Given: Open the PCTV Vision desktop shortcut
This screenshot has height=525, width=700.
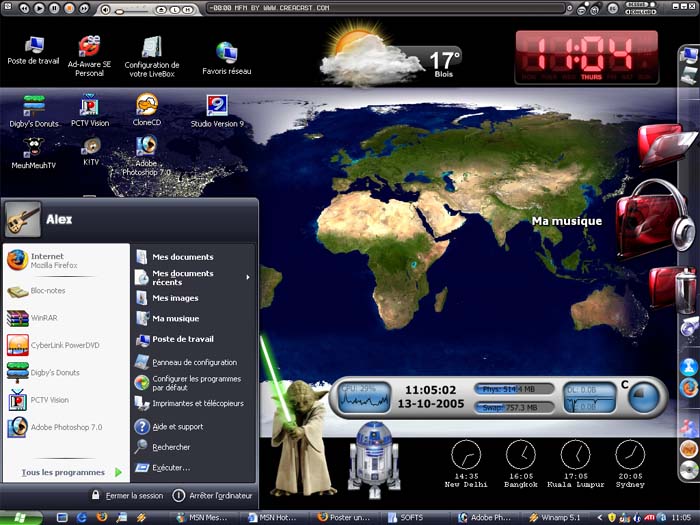Looking at the screenshot, I should (90, 110).
